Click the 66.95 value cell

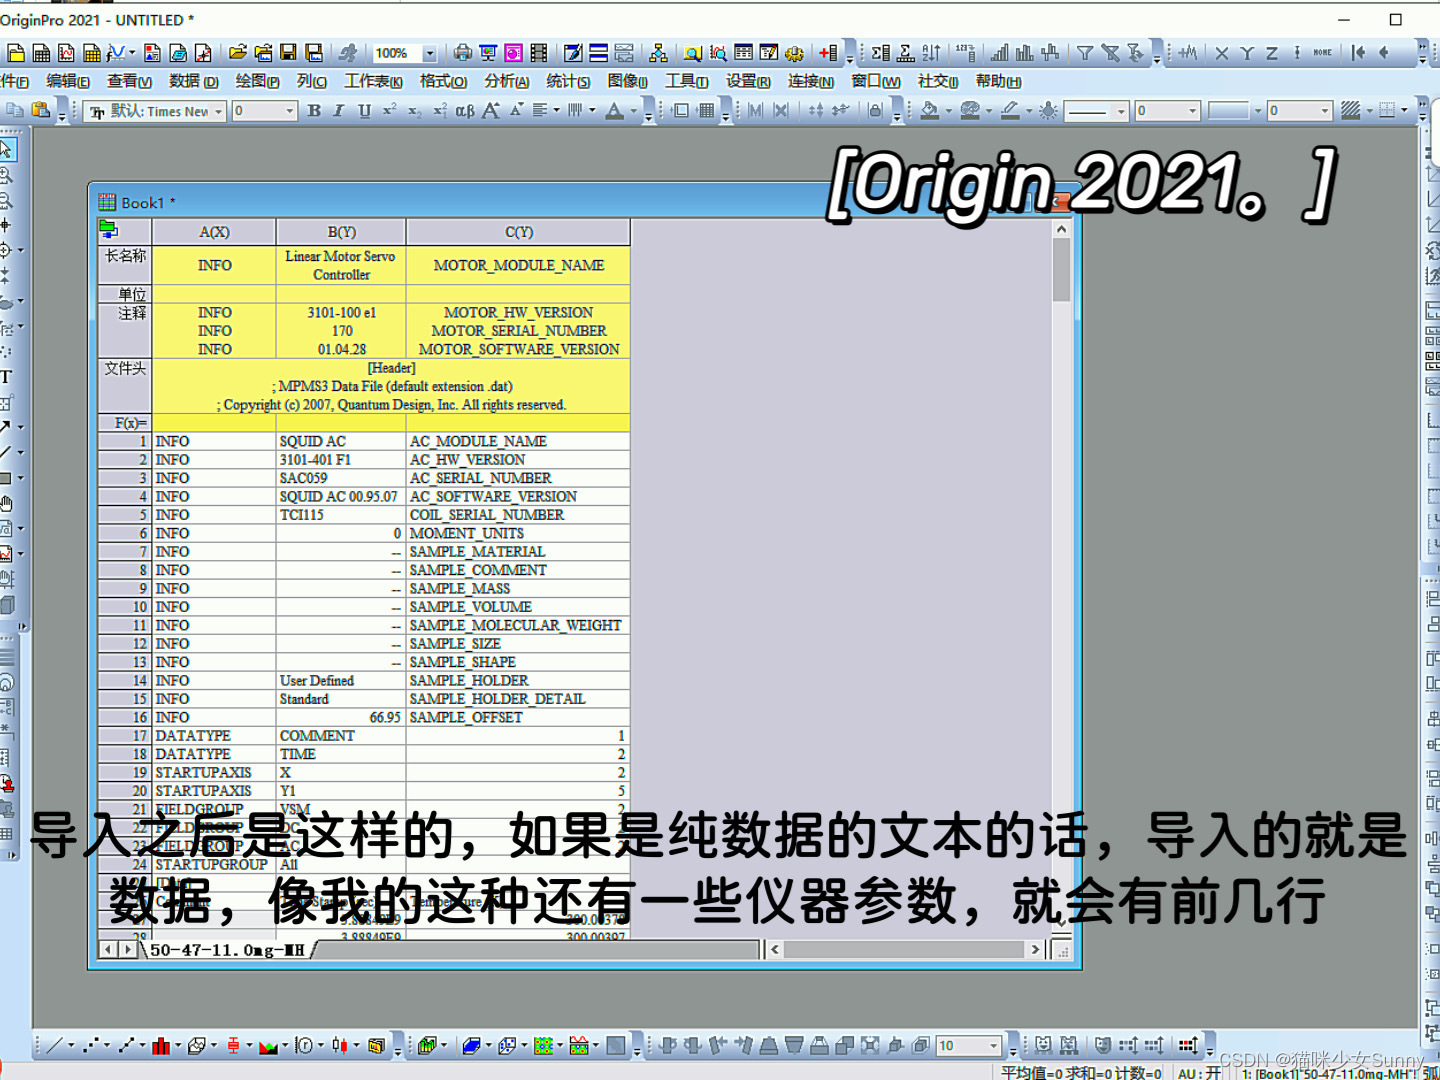click(341, 718)
